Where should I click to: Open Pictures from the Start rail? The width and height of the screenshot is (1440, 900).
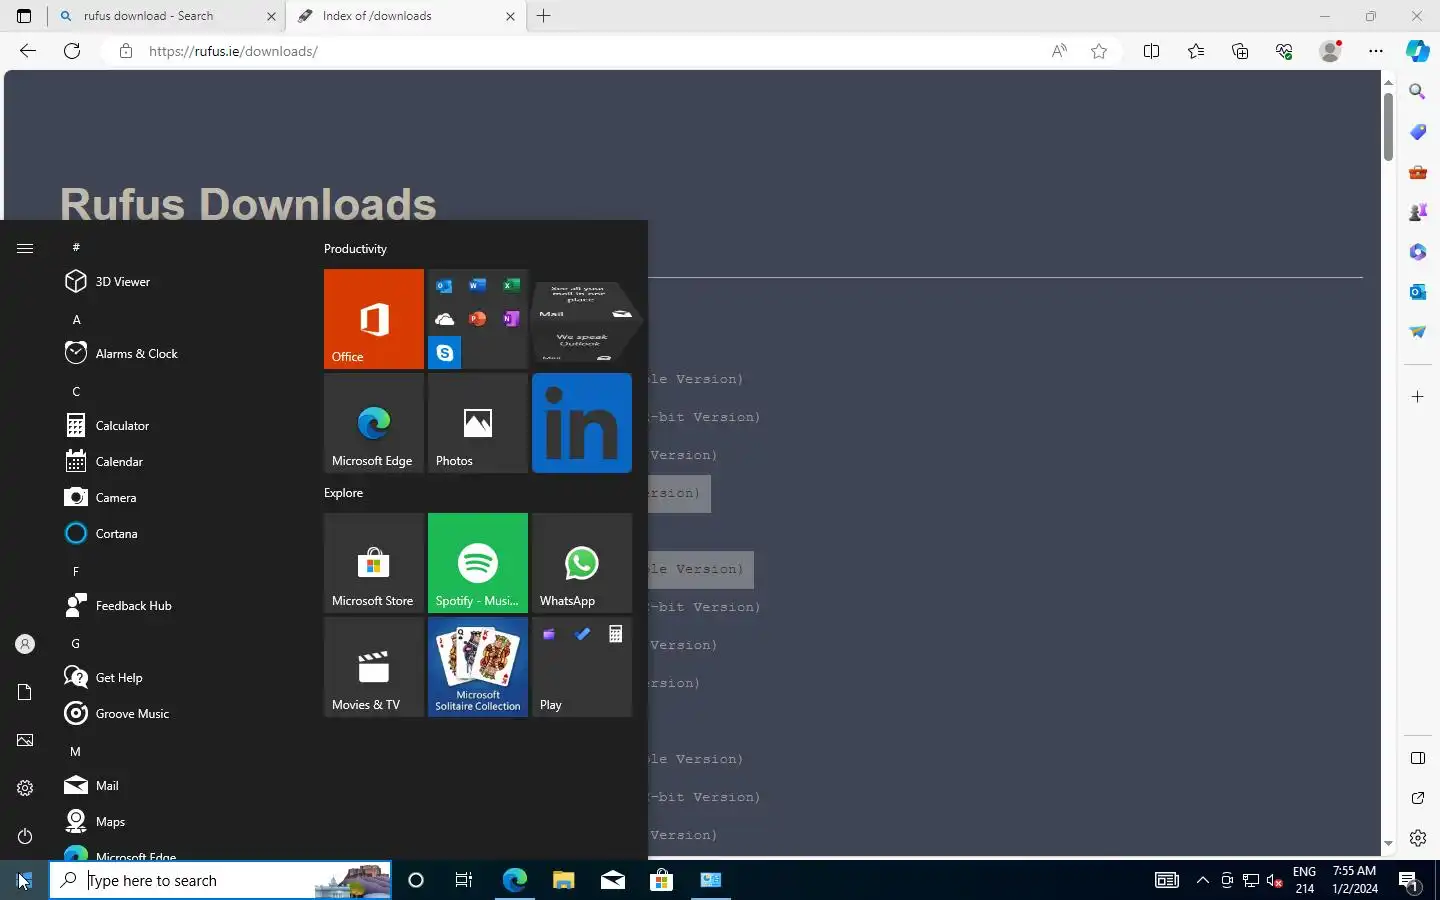pos(25,740)
